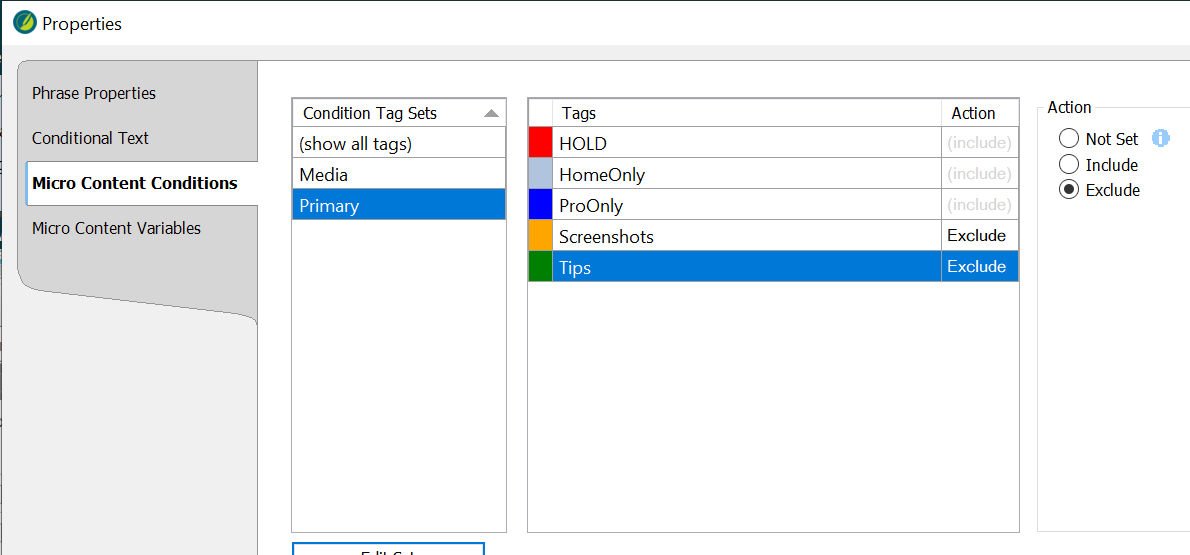
Task: Open the Phrase Properties tab
Action: pos(94,93)
